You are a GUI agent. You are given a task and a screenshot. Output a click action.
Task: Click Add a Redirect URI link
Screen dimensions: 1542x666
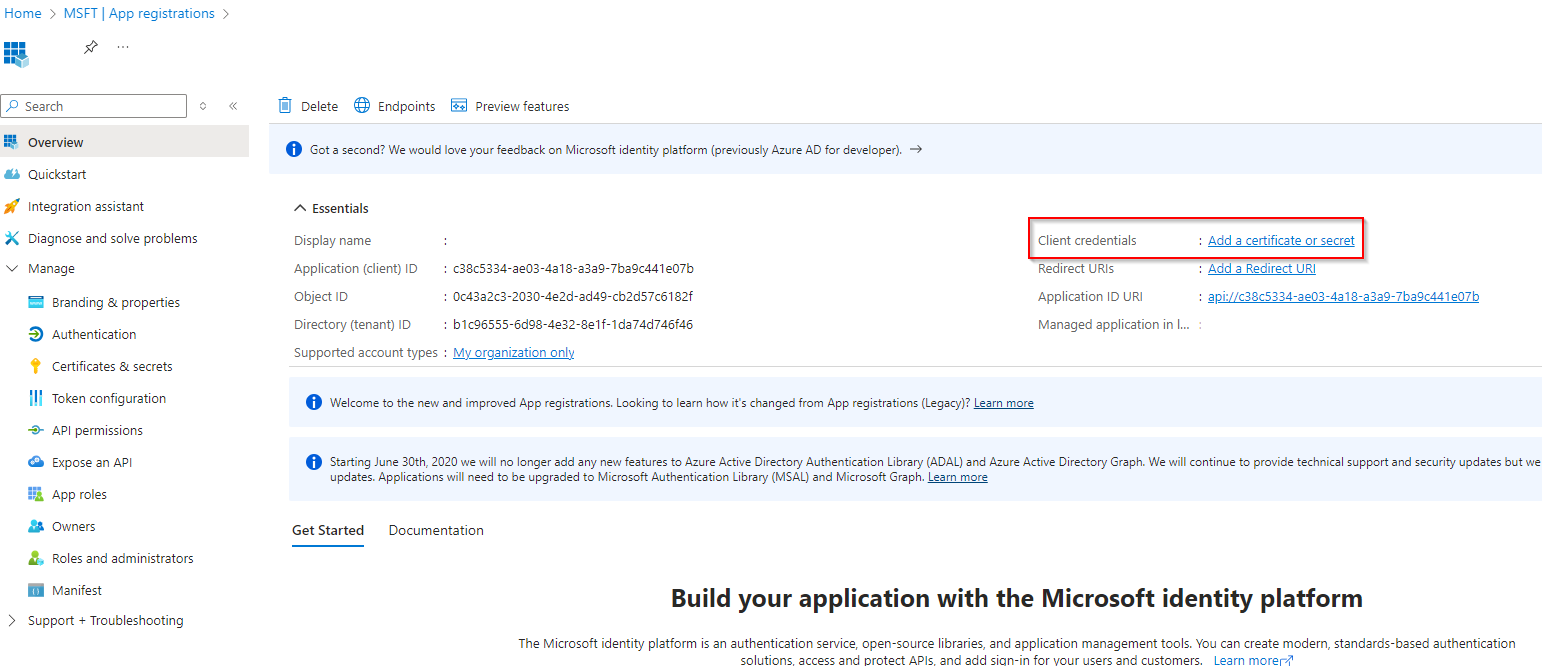point(1262,268)
